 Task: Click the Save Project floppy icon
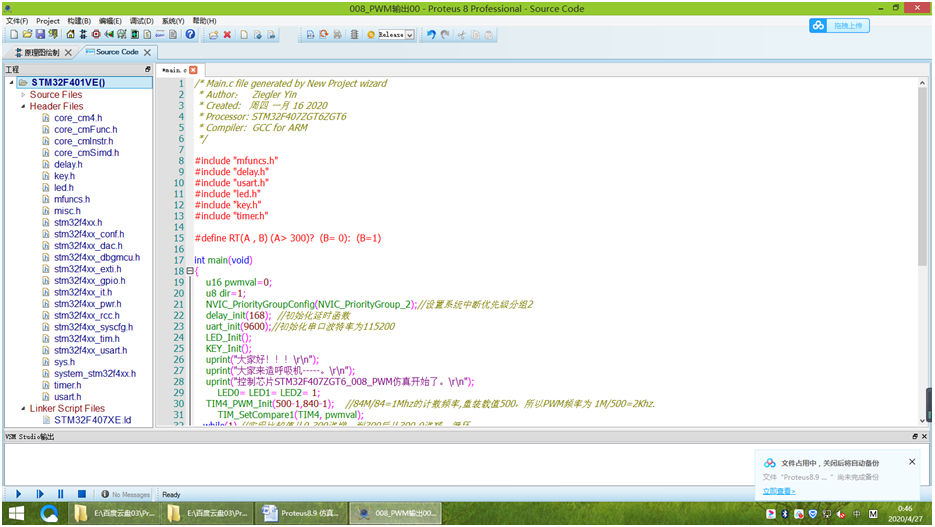[x=40, y=35]
